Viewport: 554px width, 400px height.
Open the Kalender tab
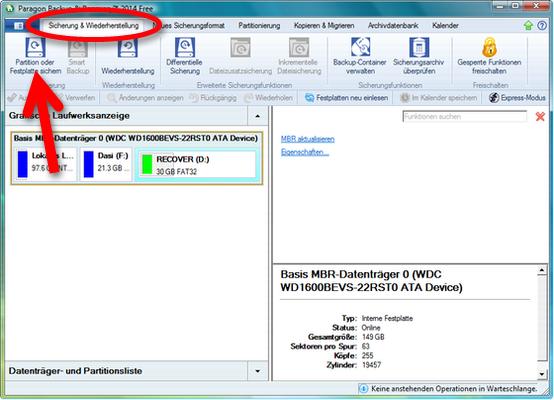445,25
